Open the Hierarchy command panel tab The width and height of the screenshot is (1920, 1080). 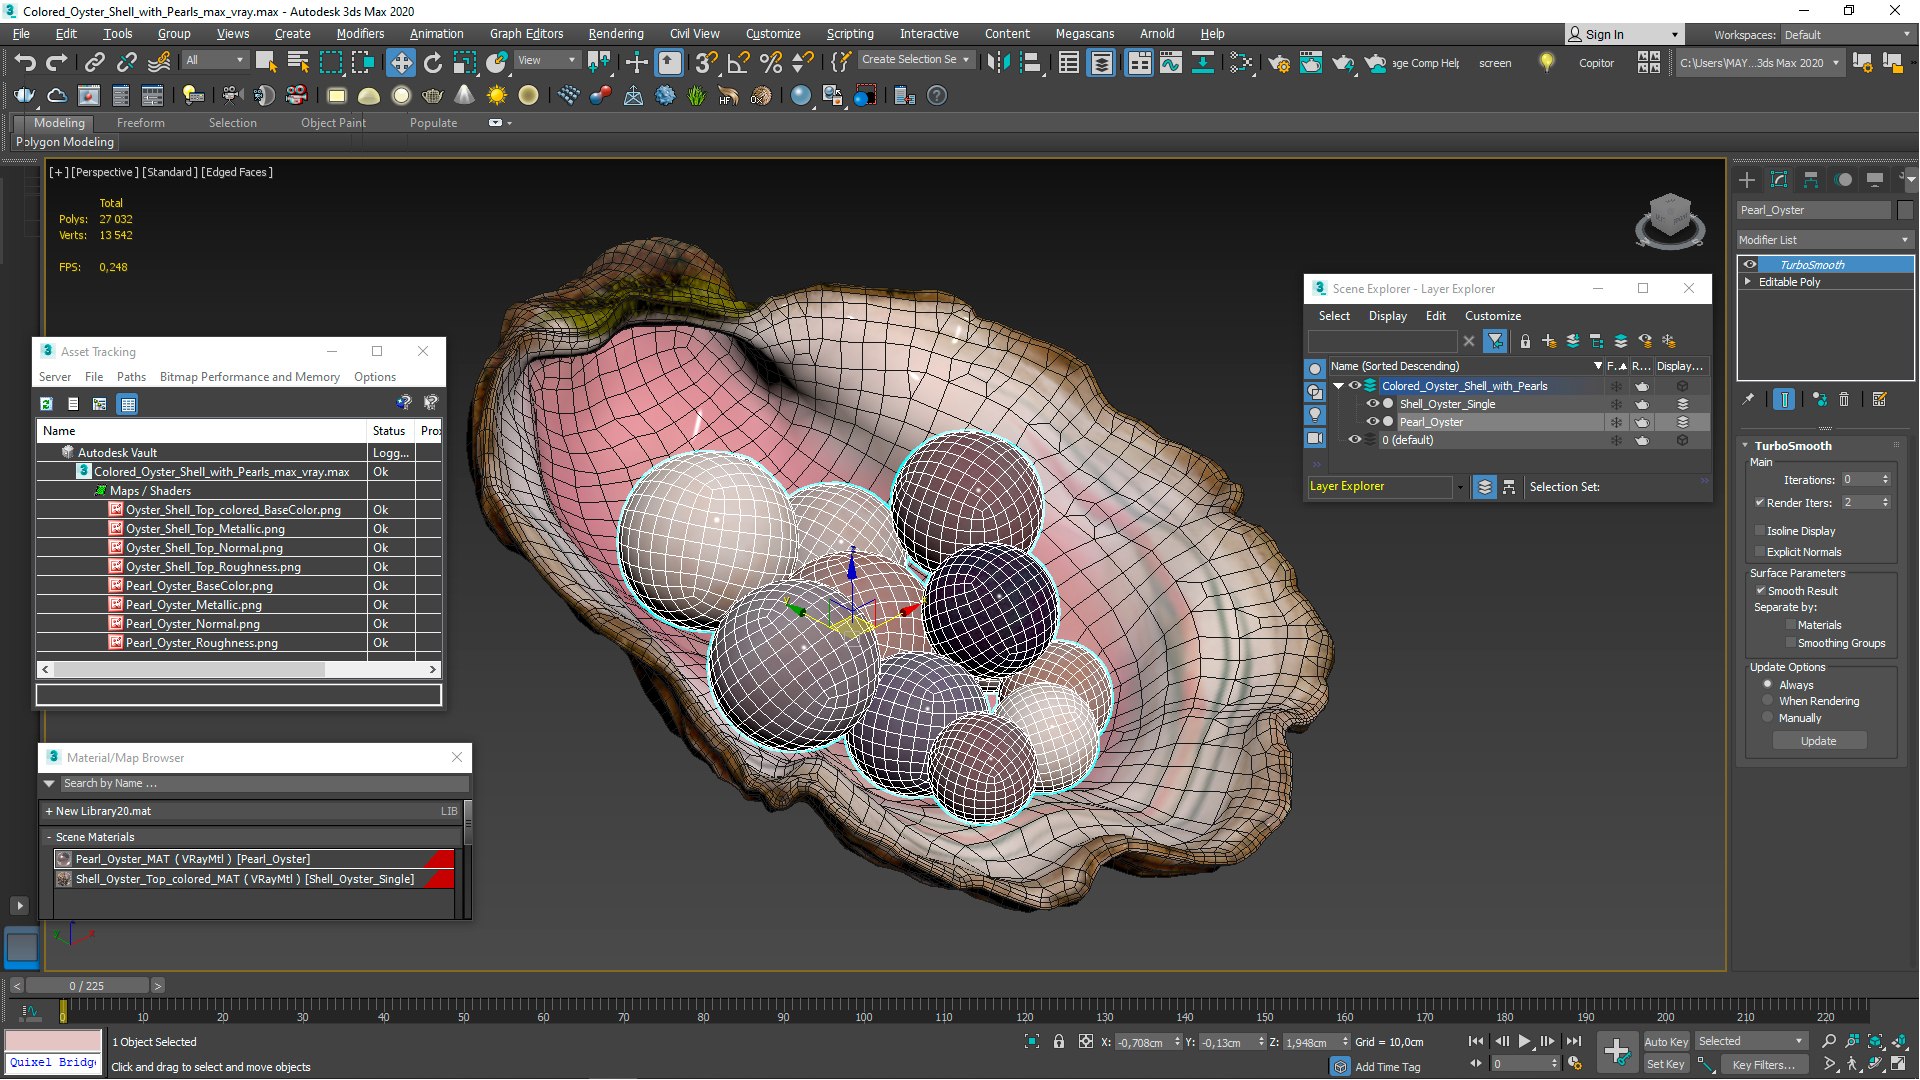(x=1810, y=180)
